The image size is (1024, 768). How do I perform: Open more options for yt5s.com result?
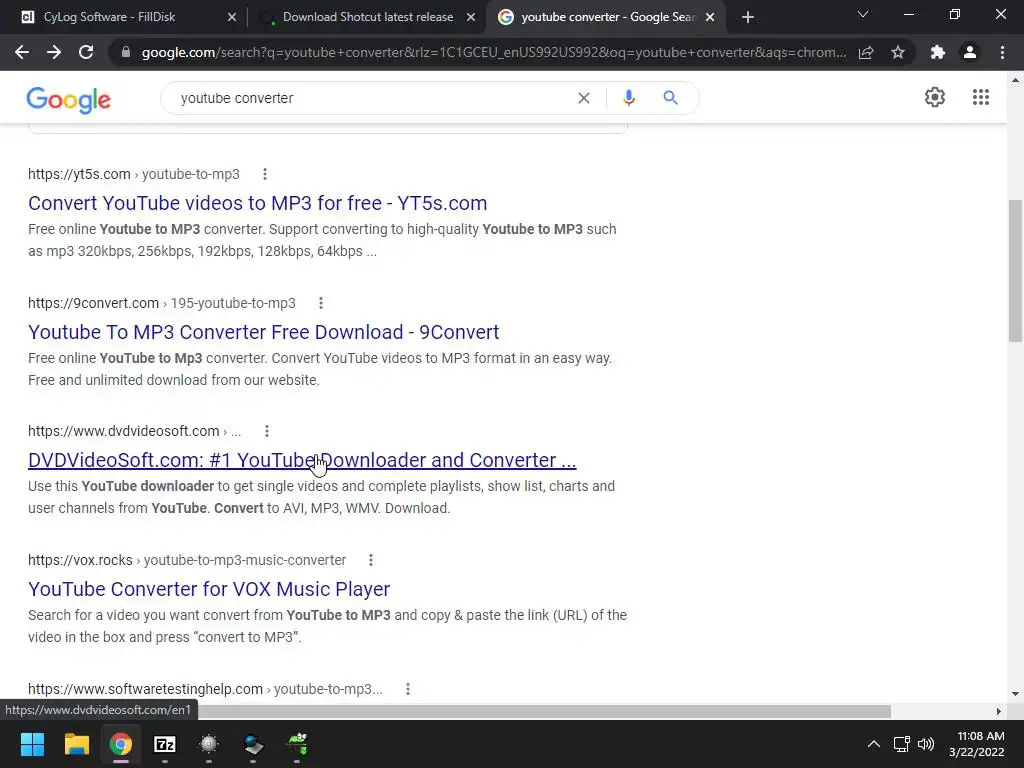click(264, 174)
